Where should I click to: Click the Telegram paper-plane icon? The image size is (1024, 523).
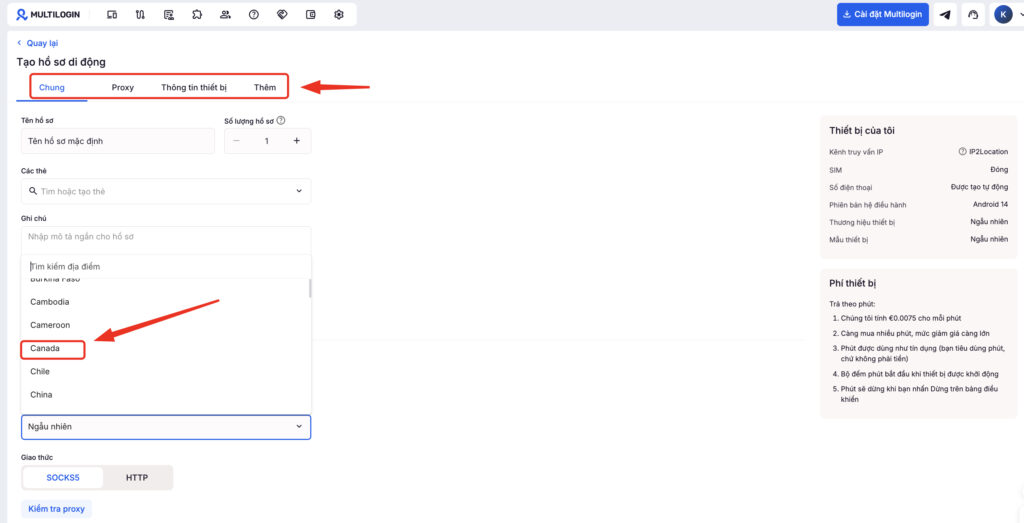click(x=945, y=14)
